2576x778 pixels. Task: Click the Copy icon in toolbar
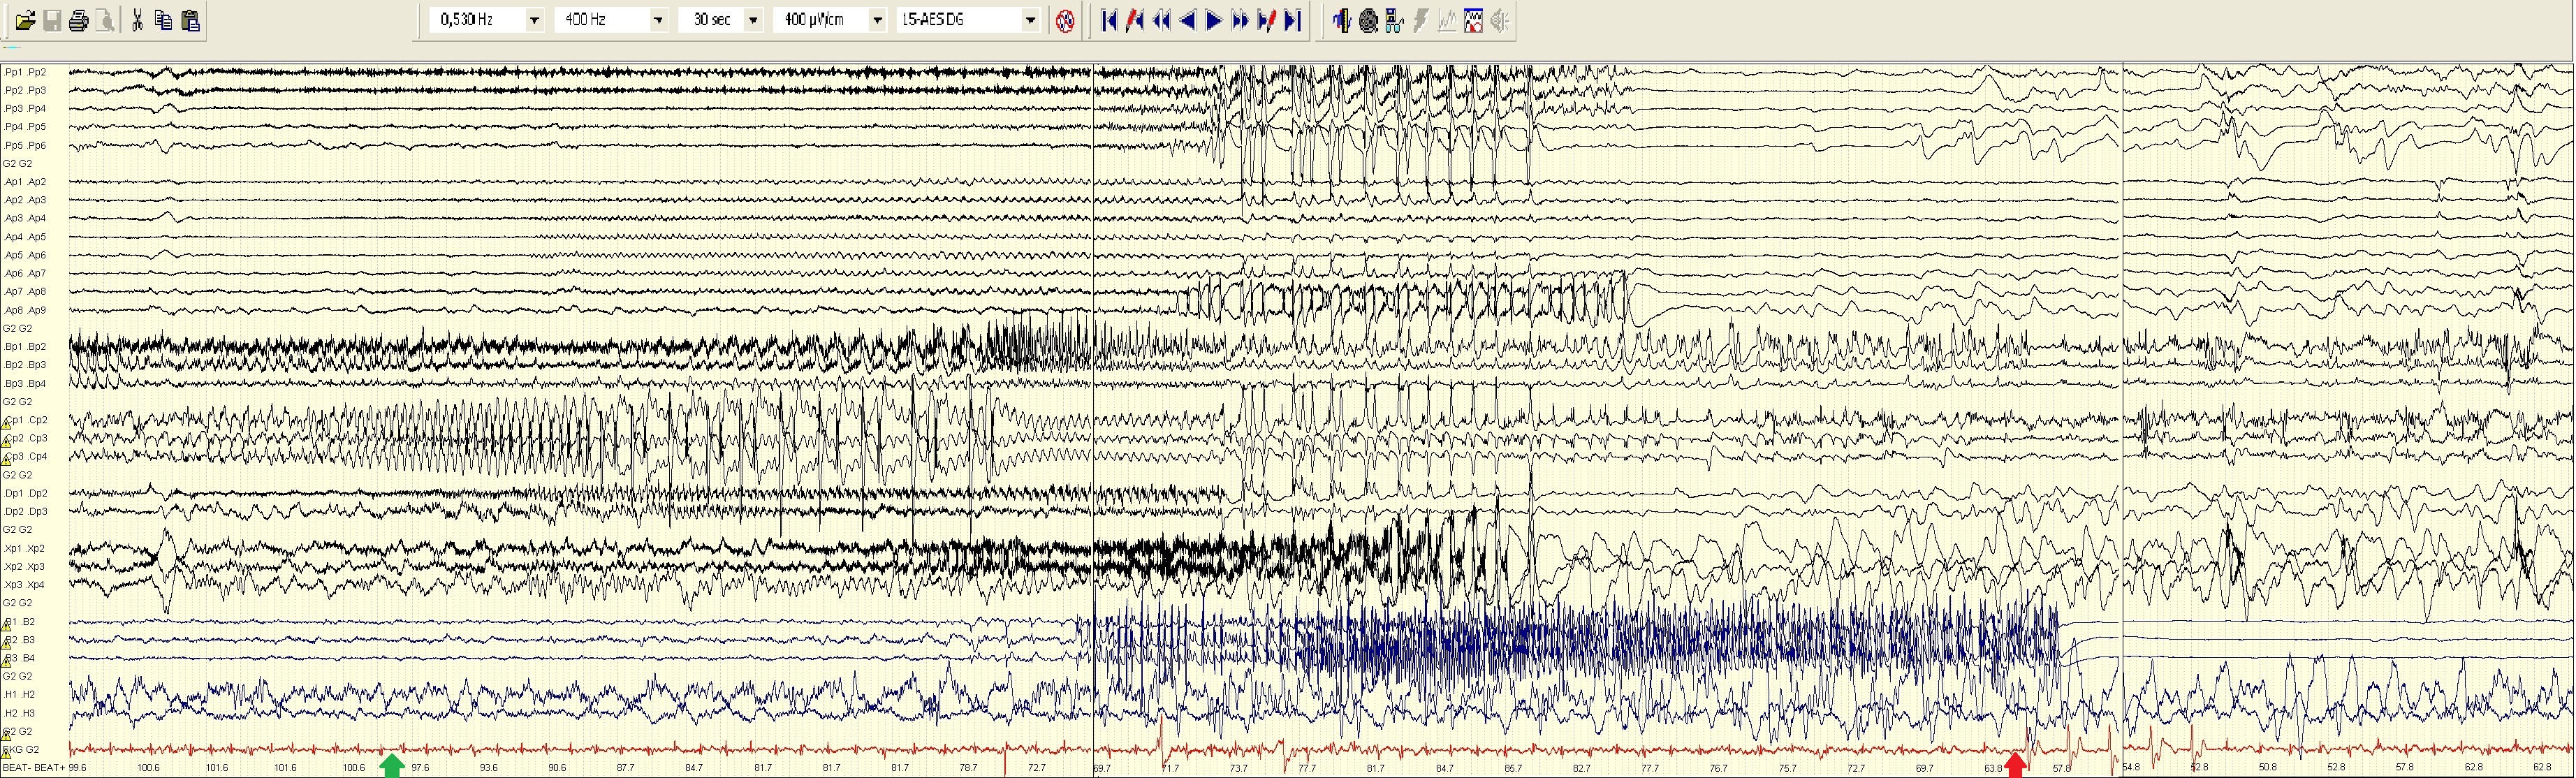(163, 20)
